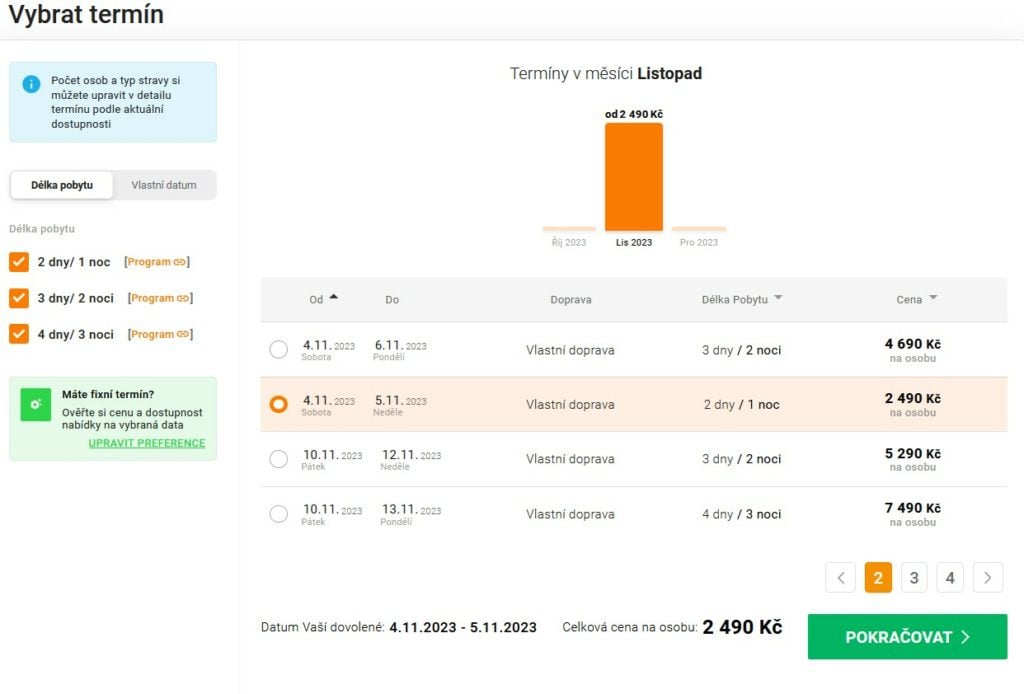Click the orange Lis 2023 chart bar
This screenshot has height=694, width=1024.
click(x=633, y=177)
